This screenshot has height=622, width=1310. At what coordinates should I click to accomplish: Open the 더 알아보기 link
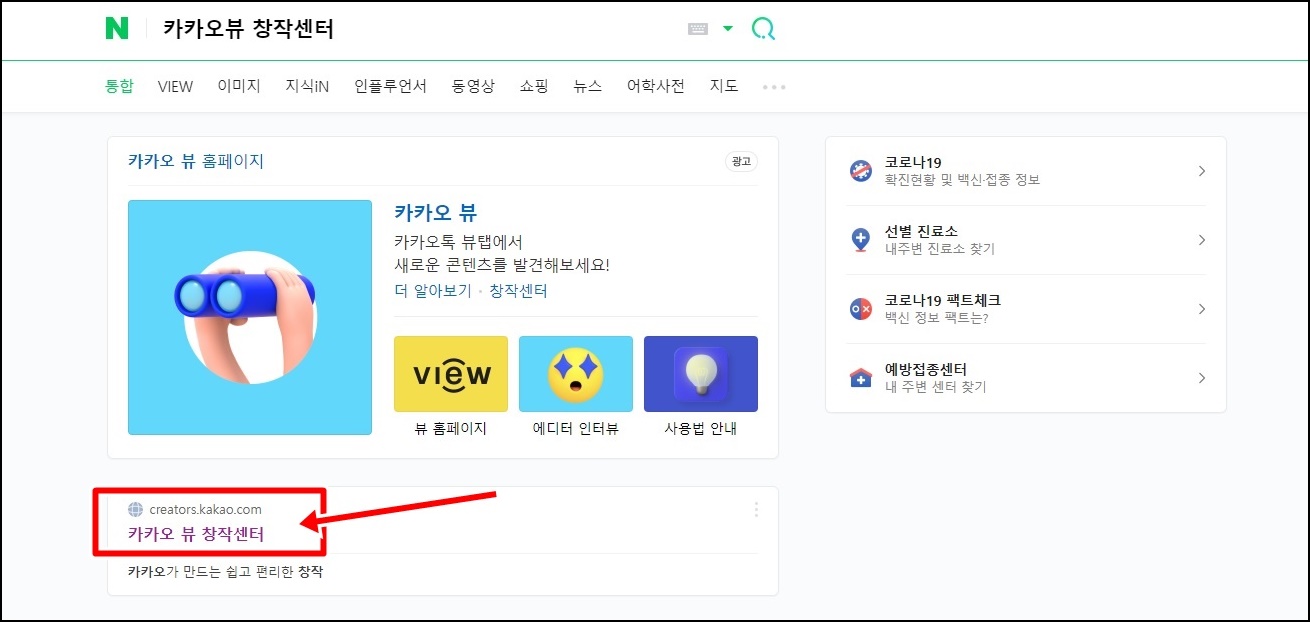click(434, 291)
